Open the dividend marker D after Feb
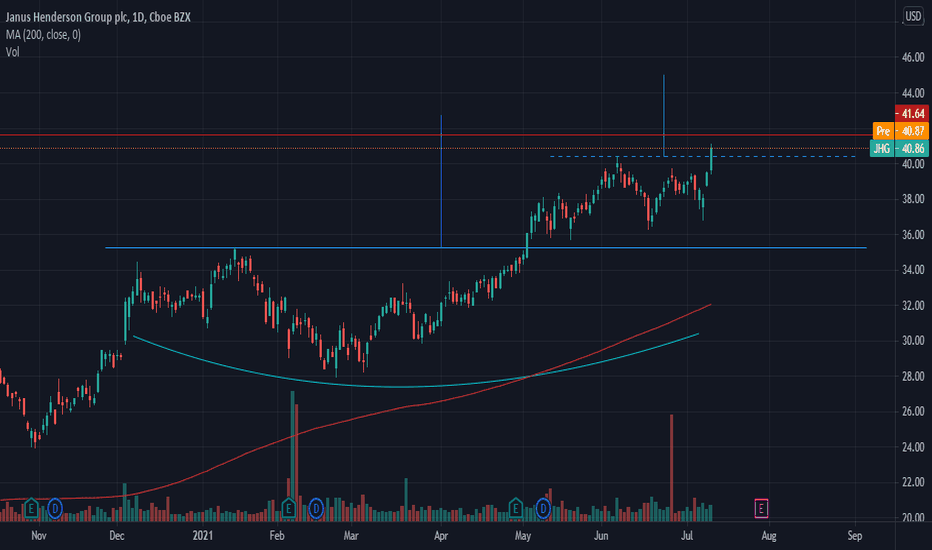 tap(316, 508)
